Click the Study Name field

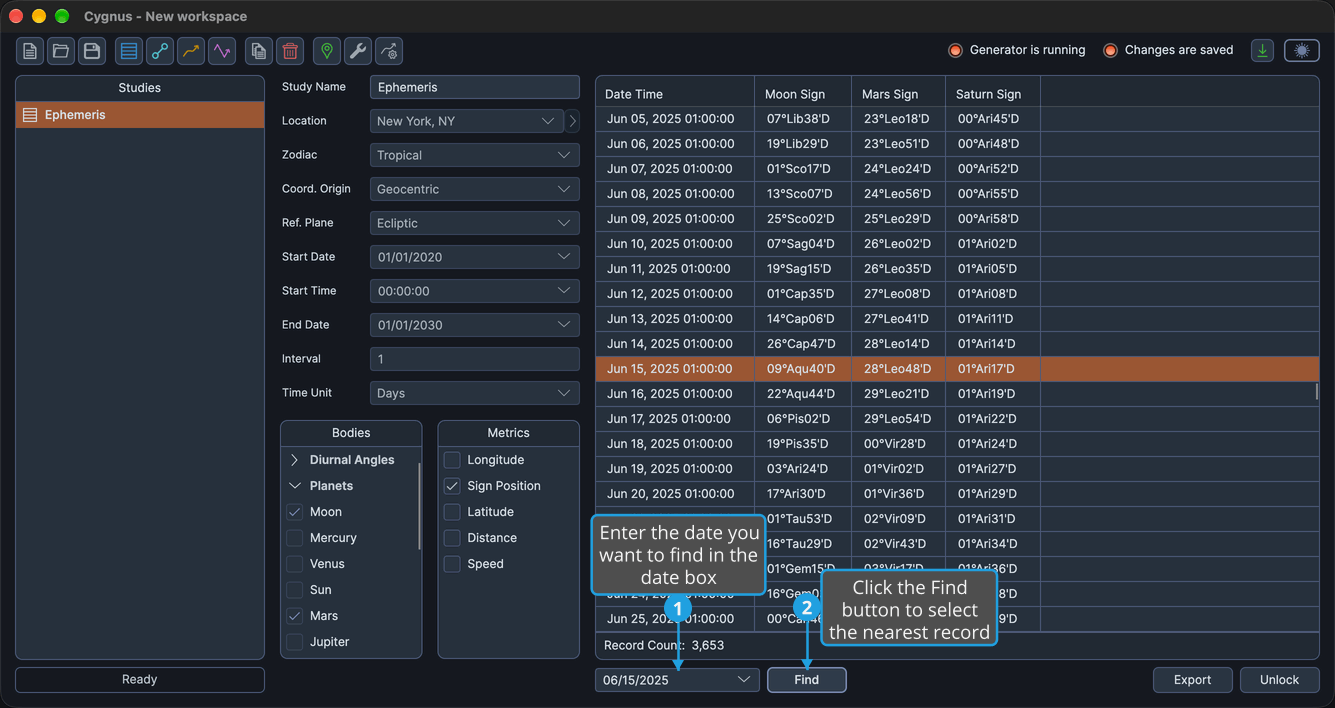pos(475,87)
